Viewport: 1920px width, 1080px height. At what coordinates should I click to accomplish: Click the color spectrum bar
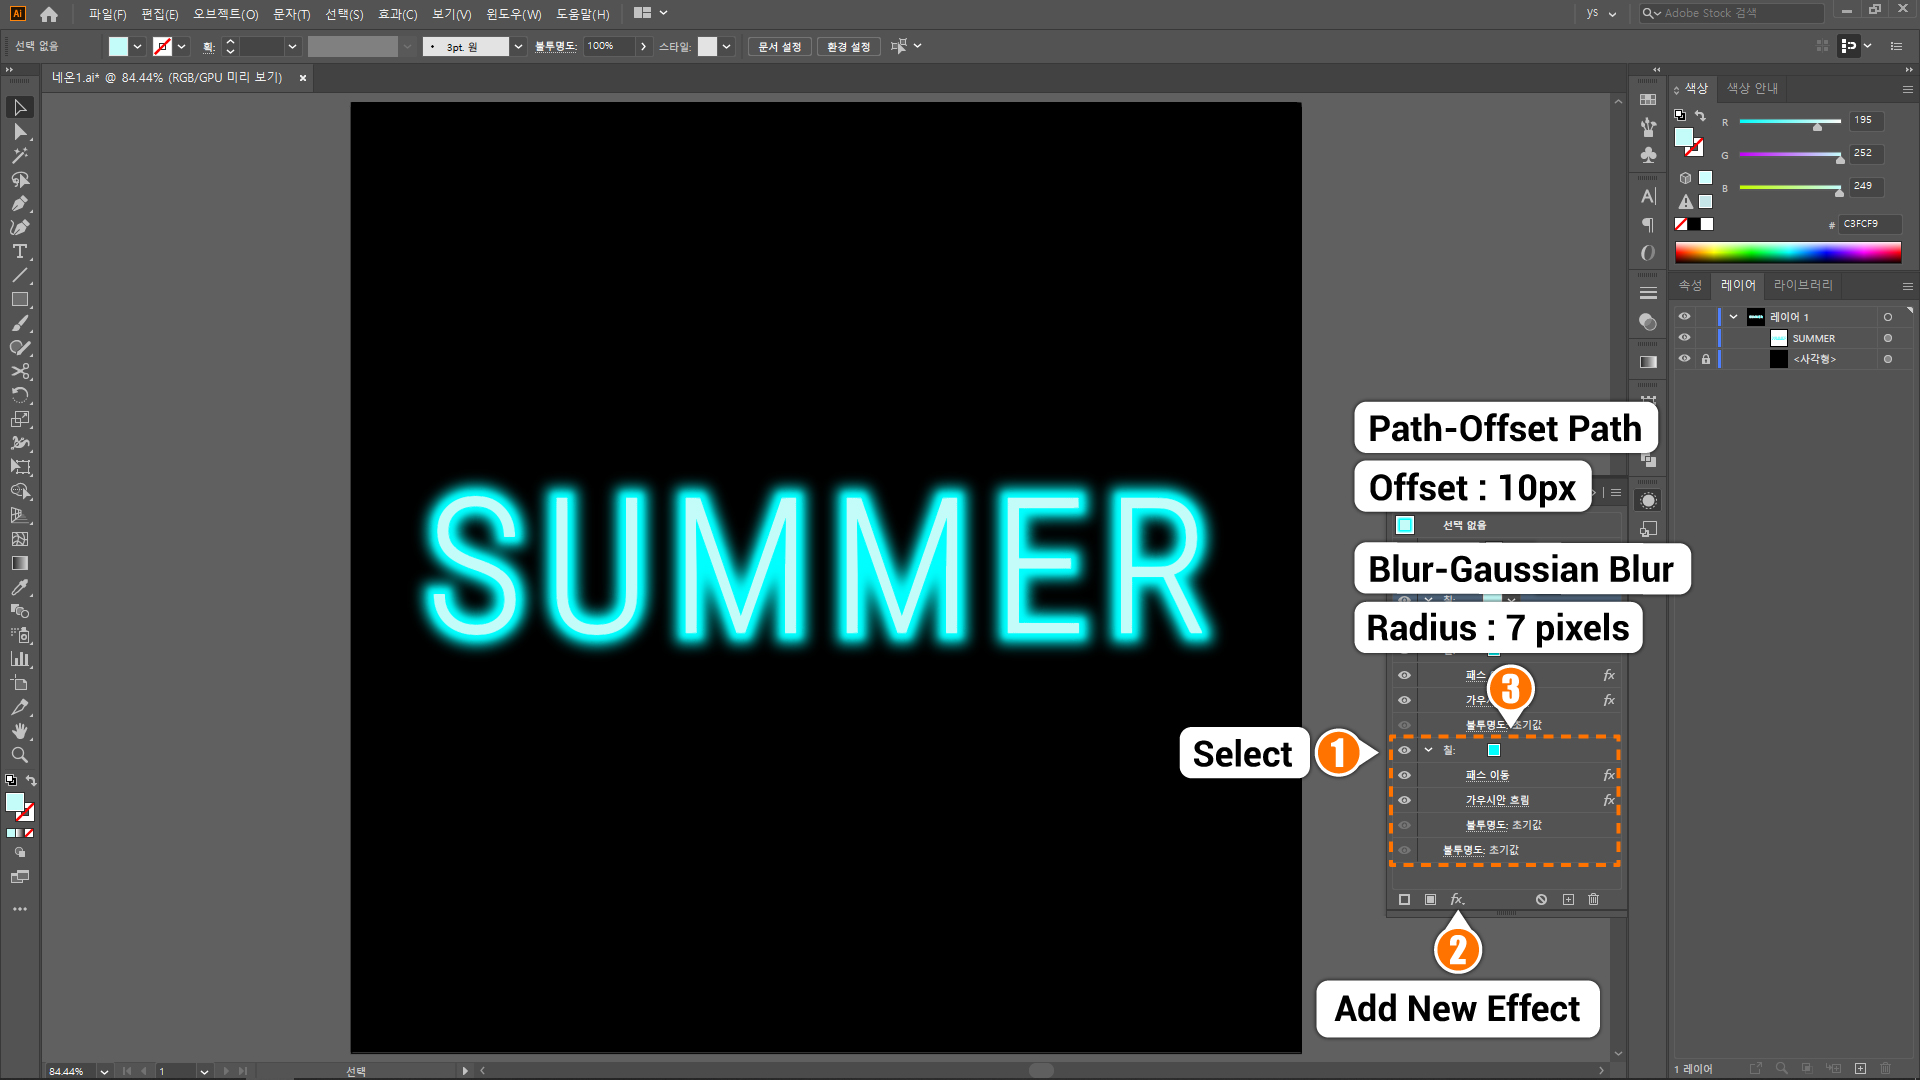(x=1787, y=252)
